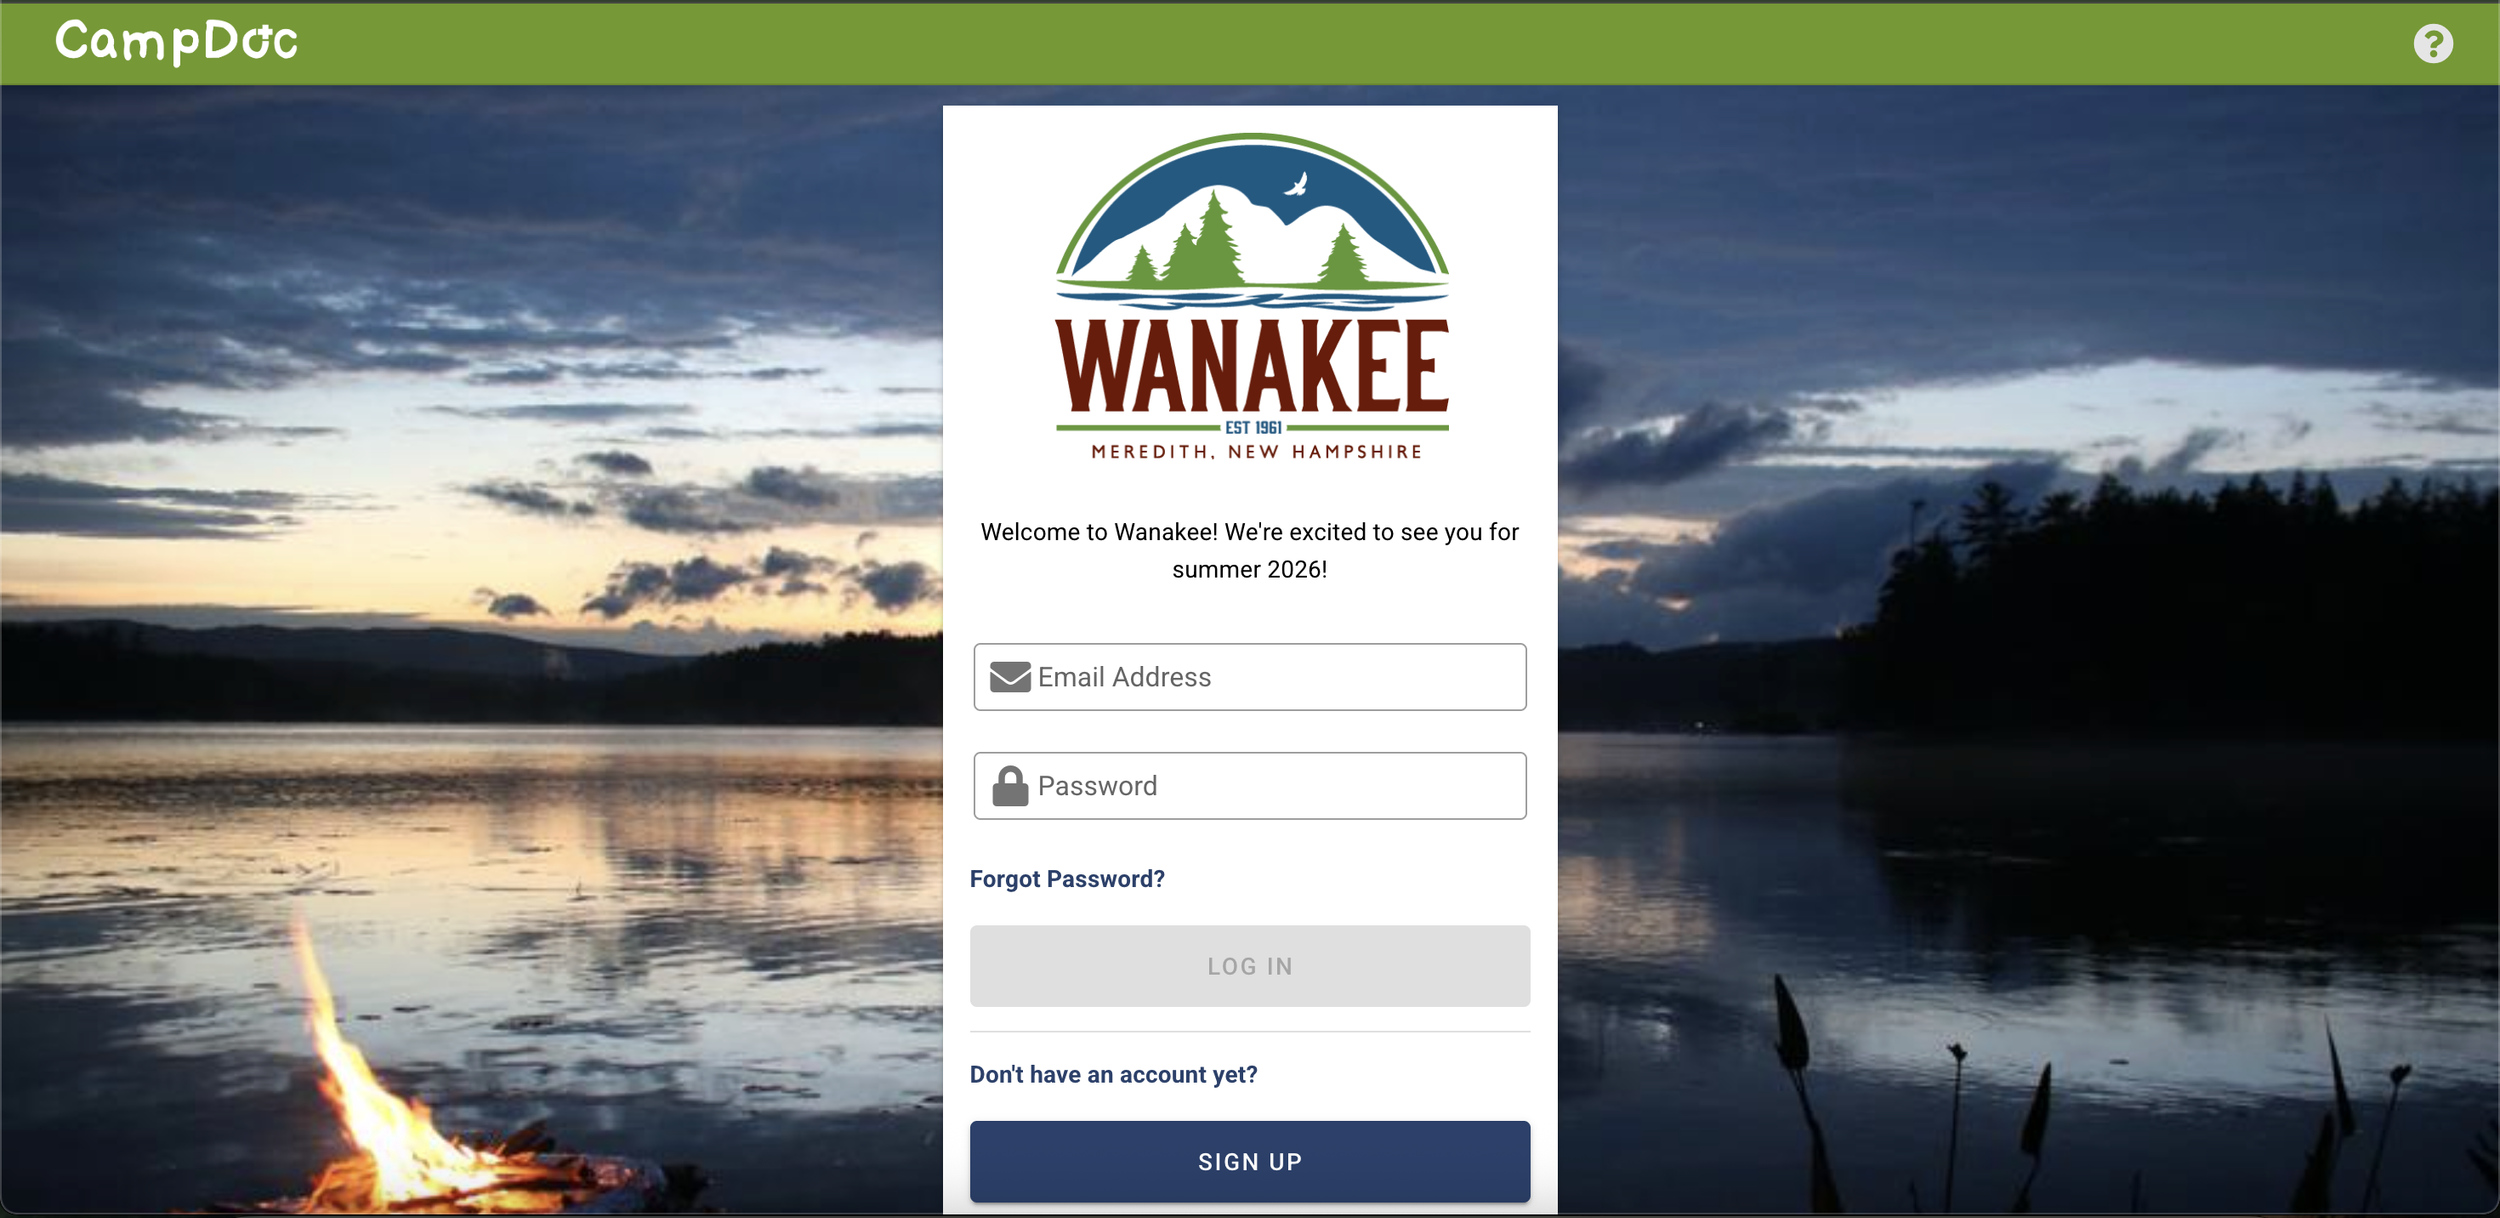
Task: Focus the Password input field
Action: 1250,786
